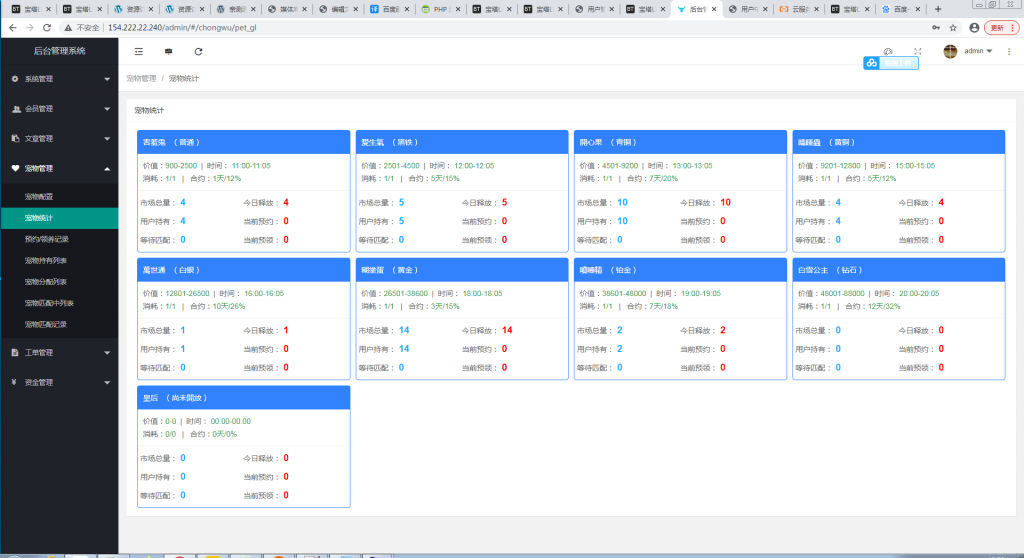Open the vertical three-dot menu beside admin
Viewport: 1024px width, 558px height.
pyautogui.click(x=1009, y=51)
